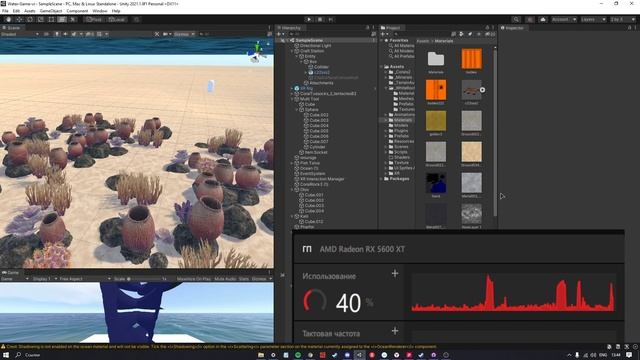Toggle scene lighting in Scene view toolbar
The height and width of the screenshot is (360, 640).
pos(57,34)
